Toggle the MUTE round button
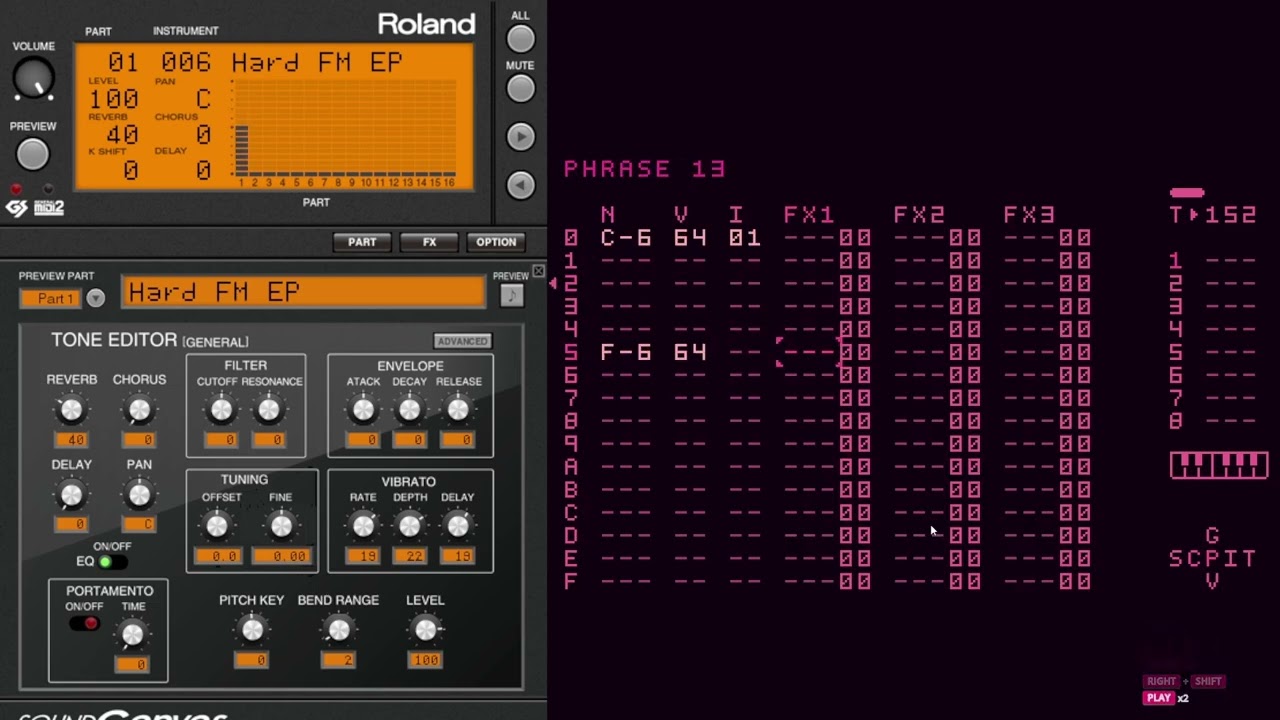Image resolution: width=1280 pixels, height=720 pixels. pos(520,88)
